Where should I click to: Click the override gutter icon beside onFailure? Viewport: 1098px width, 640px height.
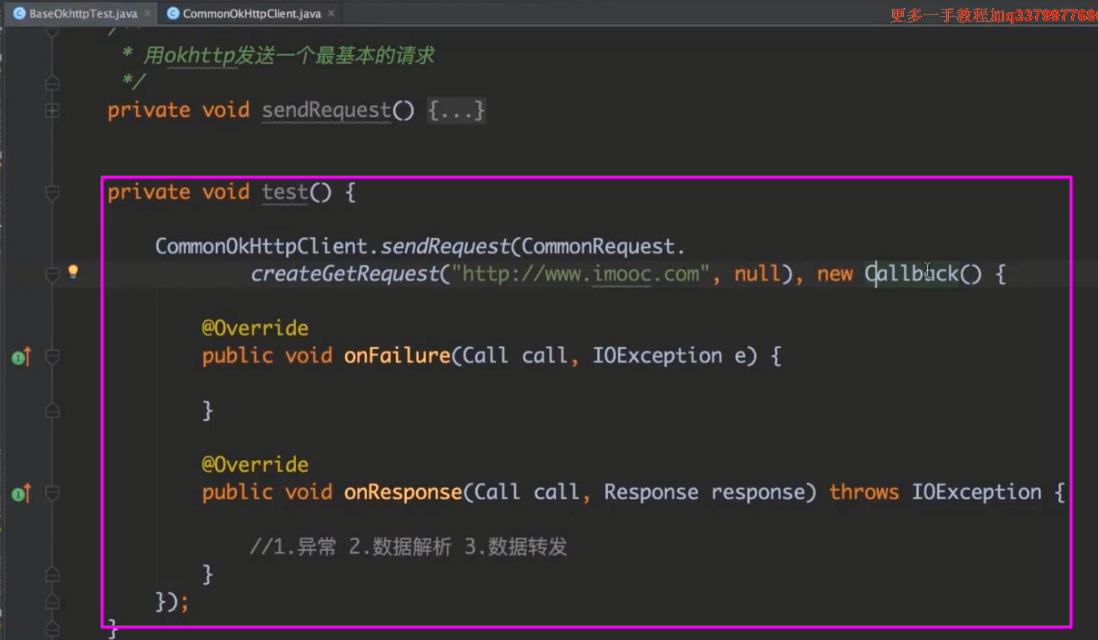click(x=22, y=357)
